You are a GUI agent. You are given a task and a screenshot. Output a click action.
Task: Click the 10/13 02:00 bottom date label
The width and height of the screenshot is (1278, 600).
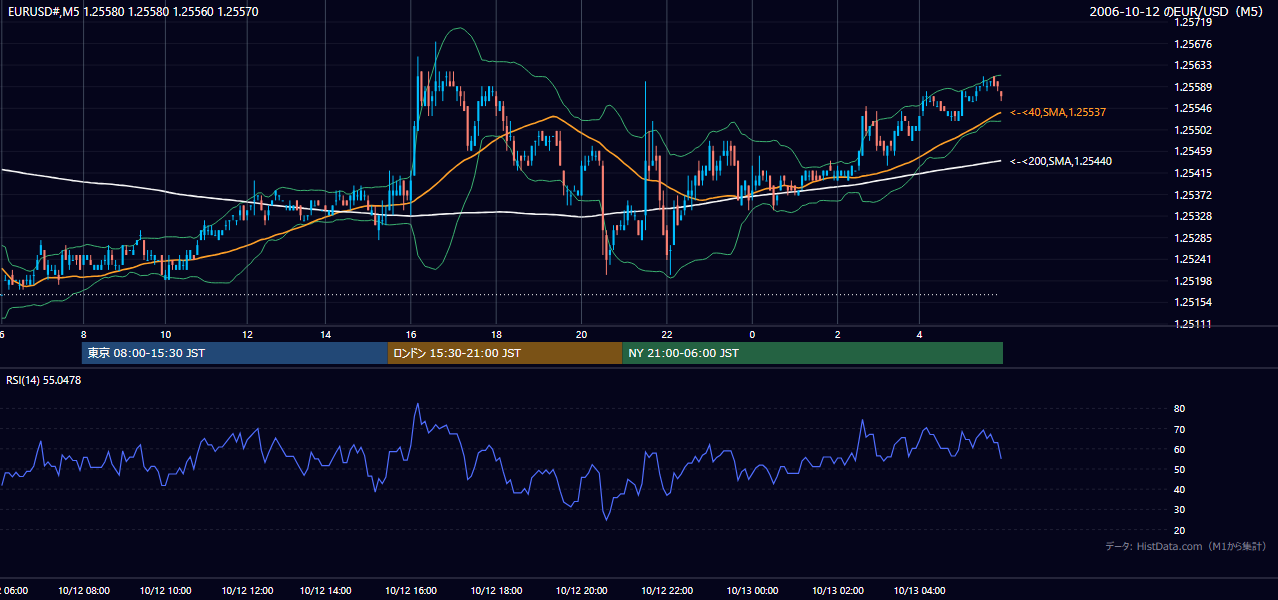pyautogui.click(x=837, y=591)
